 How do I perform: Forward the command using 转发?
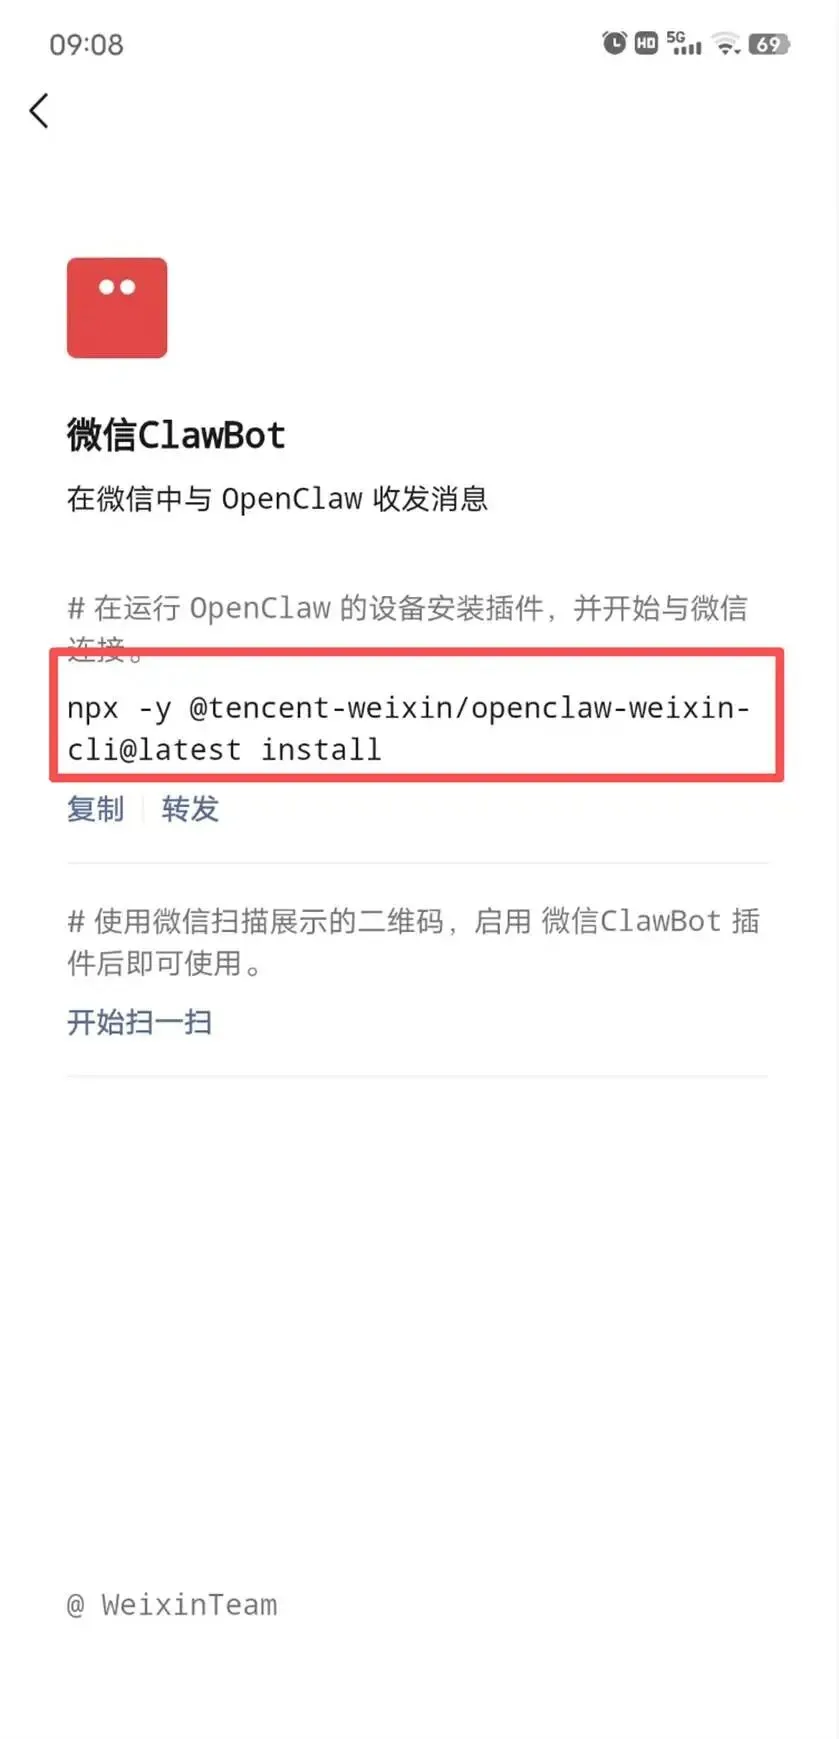click(x=190, y=808)
